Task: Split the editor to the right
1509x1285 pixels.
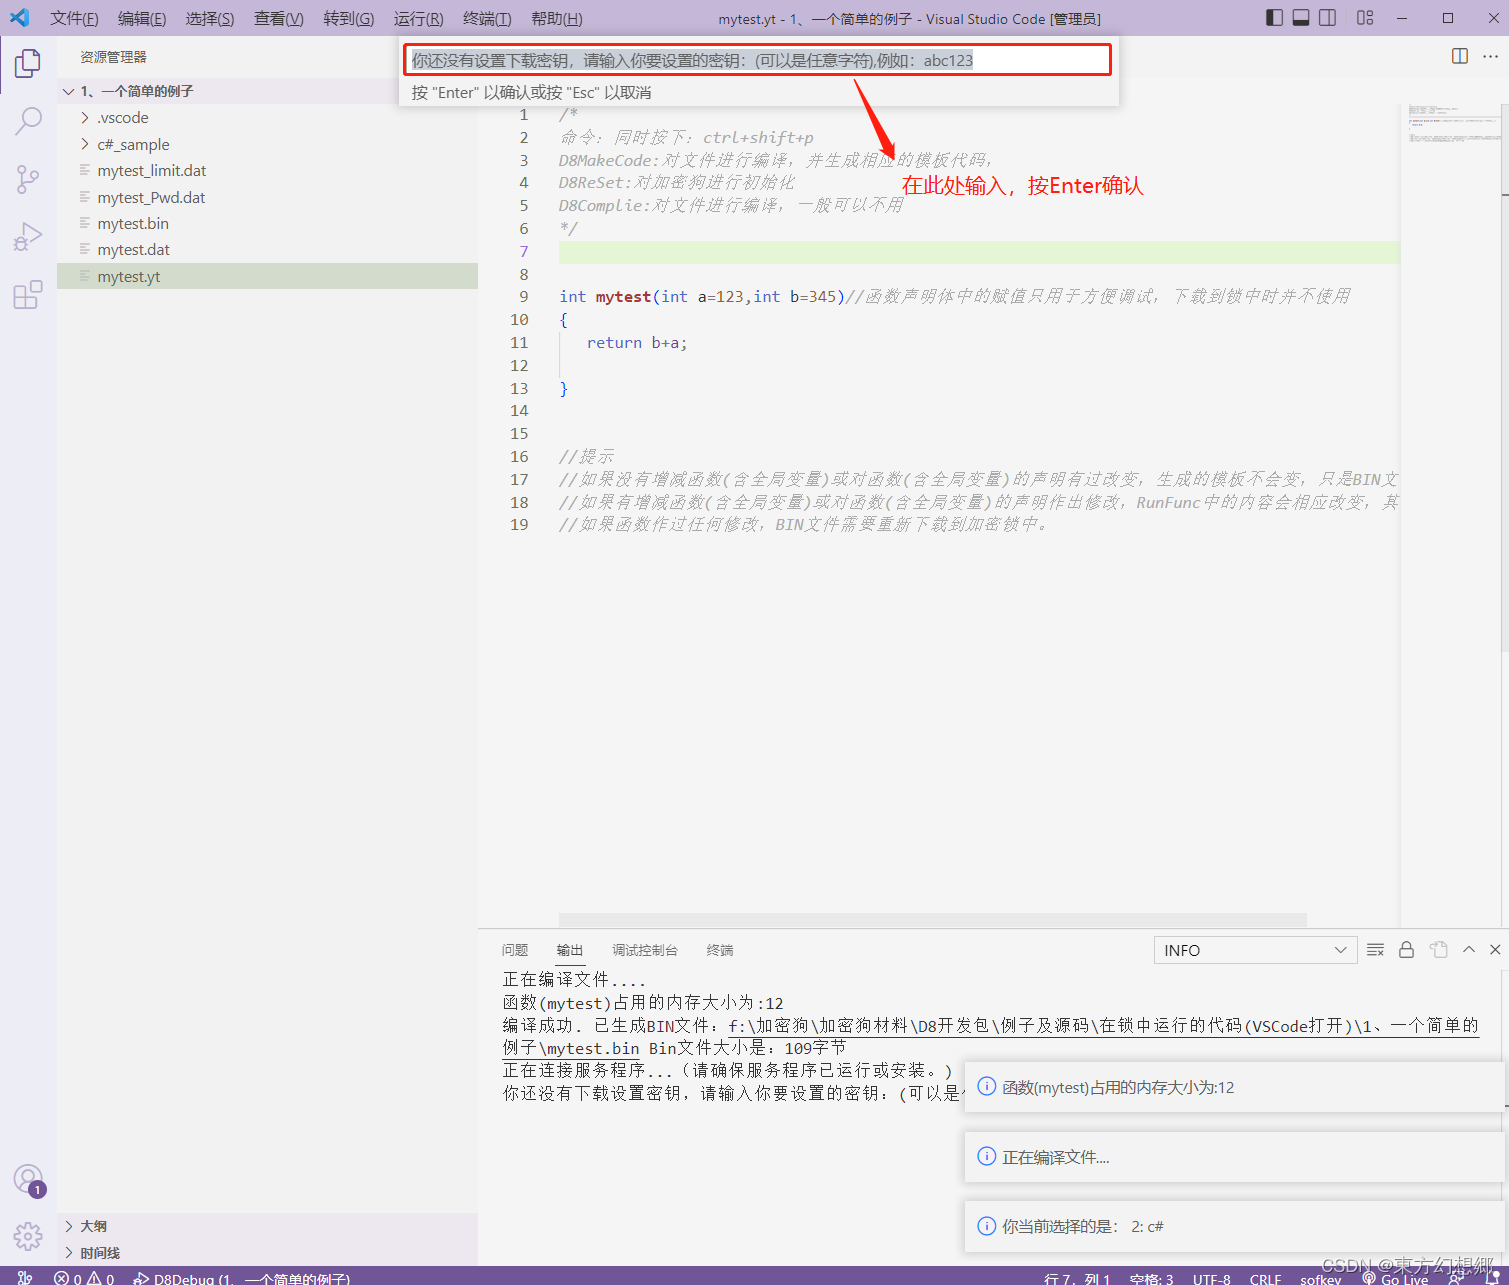Action: pyautogui.click(x=1460, y=56)
